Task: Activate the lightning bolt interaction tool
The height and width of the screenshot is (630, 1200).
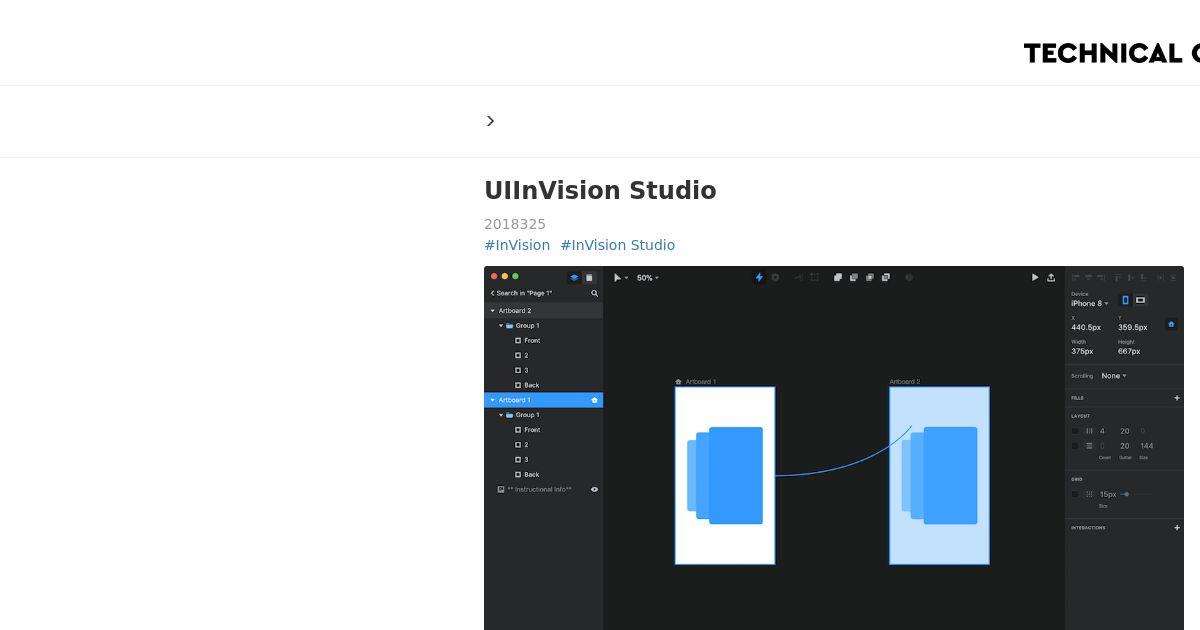Action: click(x=759, y=277)
